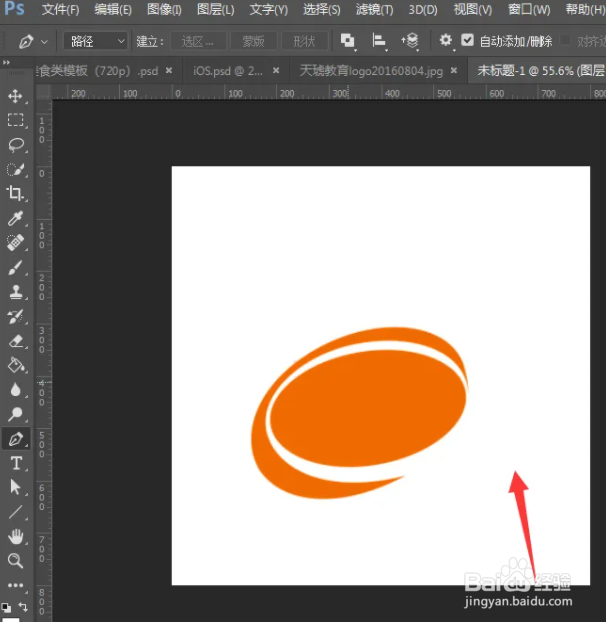
Task: Expand the toolbox with double-arrow
Action: [6, 63]
